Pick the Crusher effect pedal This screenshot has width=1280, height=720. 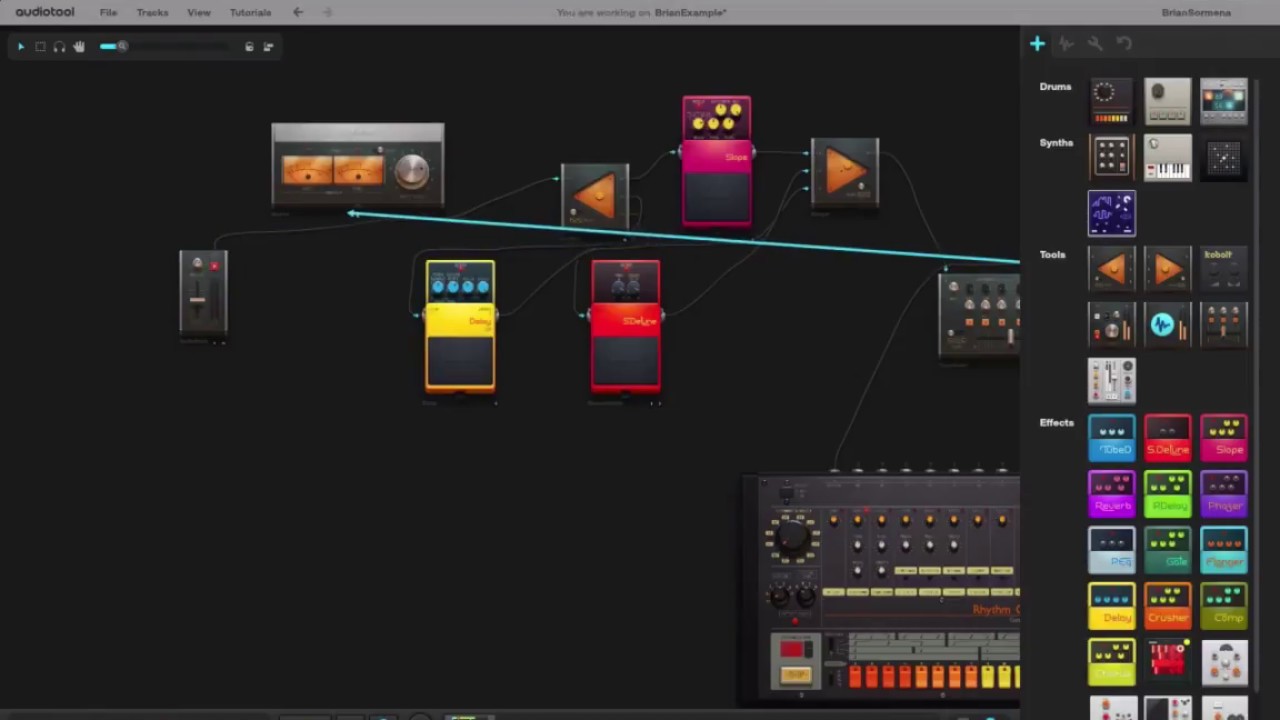(x=1167, y=605)
